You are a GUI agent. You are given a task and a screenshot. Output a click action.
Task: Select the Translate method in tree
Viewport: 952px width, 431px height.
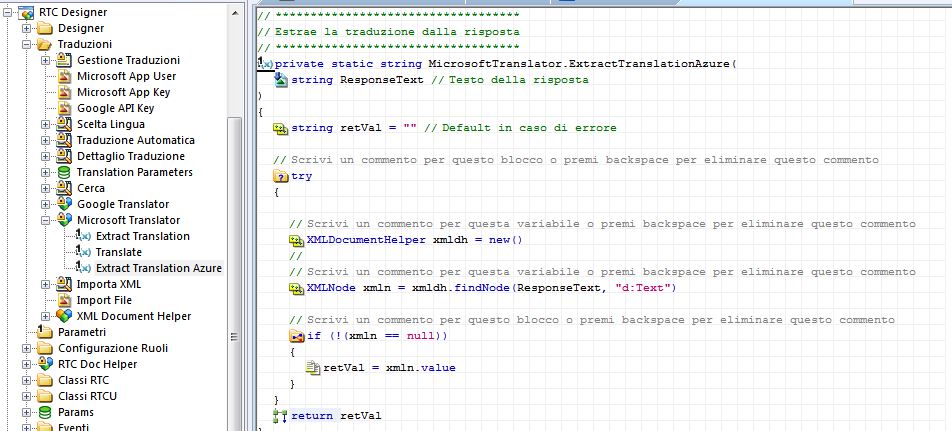pos(119,252)
